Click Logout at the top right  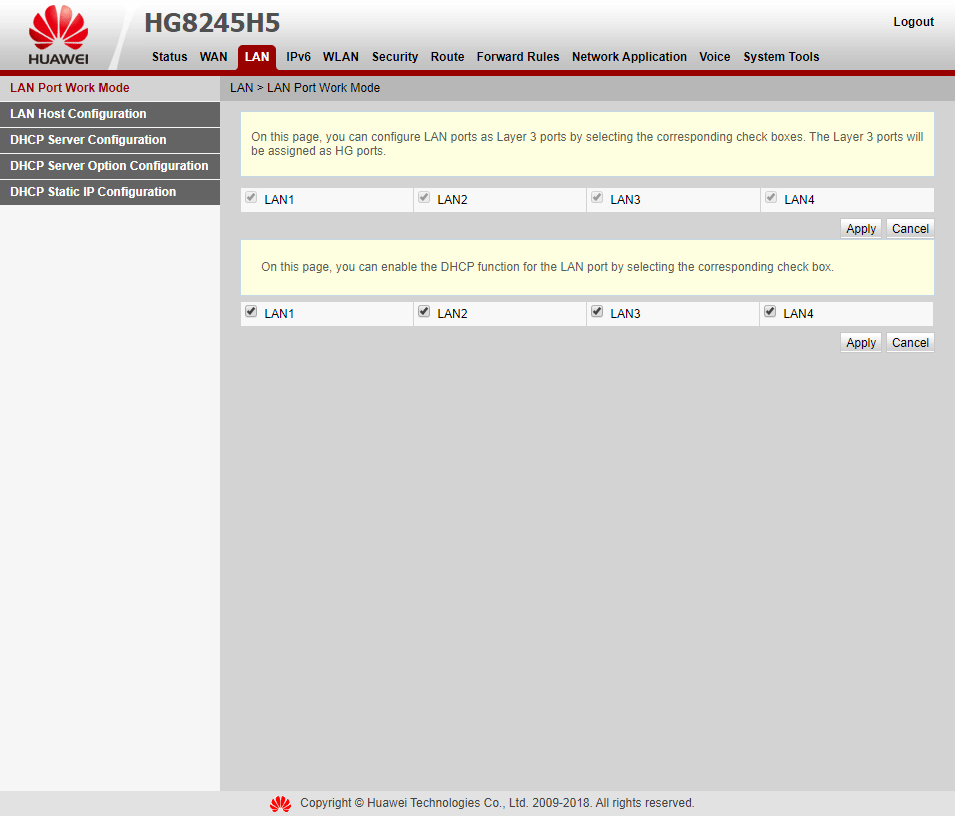[x=913, y=21]
